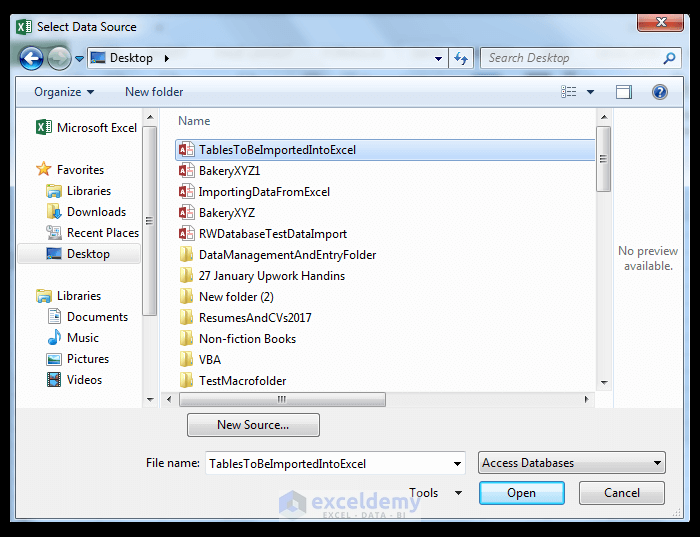Select Libraries under Favorites
Image resolution: width=700 pixels, height=537 pixels.
pos(79,191)
